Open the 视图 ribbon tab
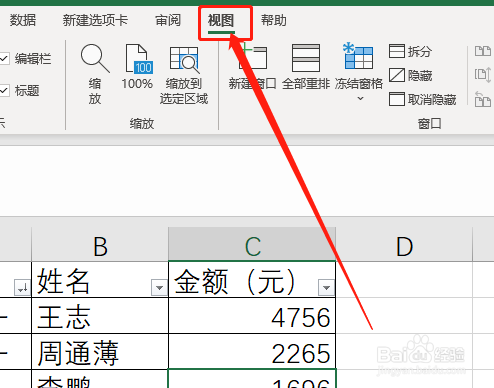 (221, 21)
